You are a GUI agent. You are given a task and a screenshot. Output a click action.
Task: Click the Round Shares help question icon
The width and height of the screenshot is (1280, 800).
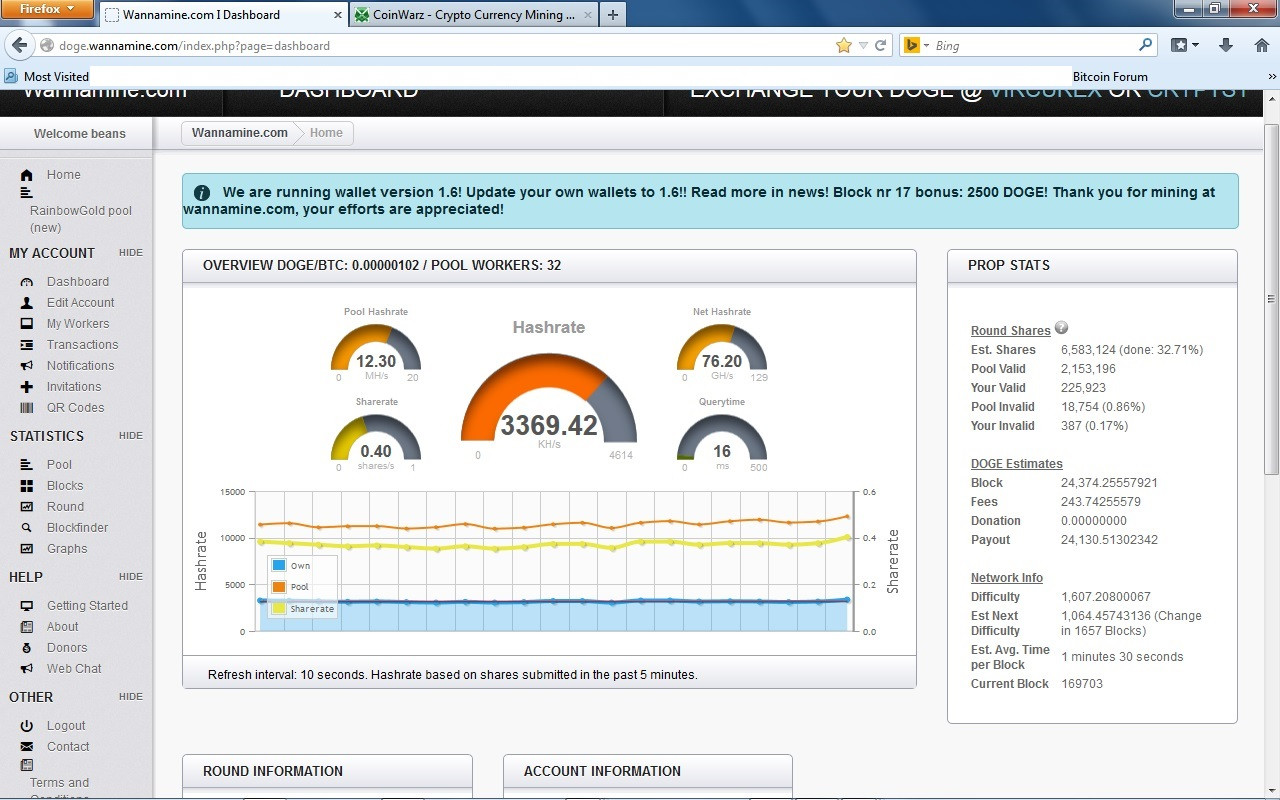click(1061, 328)
